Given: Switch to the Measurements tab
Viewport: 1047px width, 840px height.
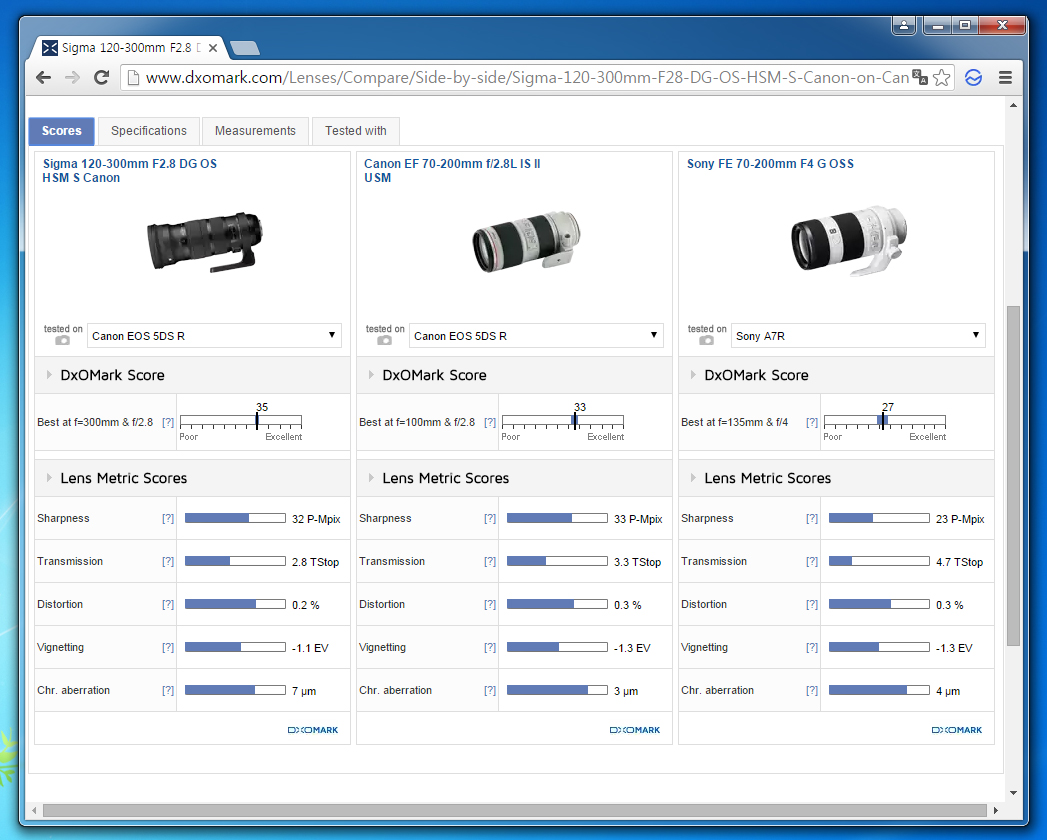Looking at the screenshot, I should 255,131.
